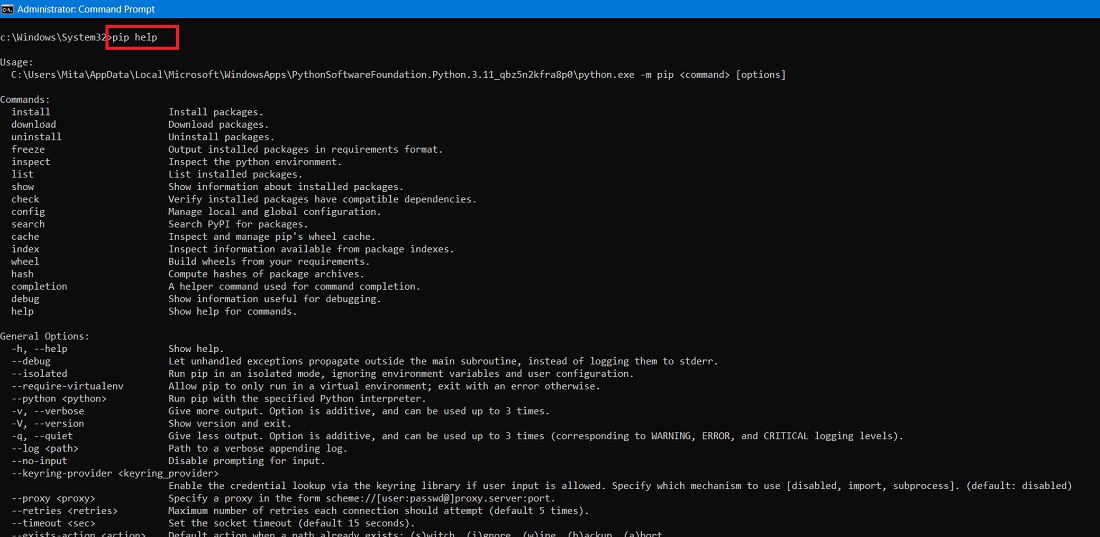Click the 'Install packages.' description

point(216,112)
